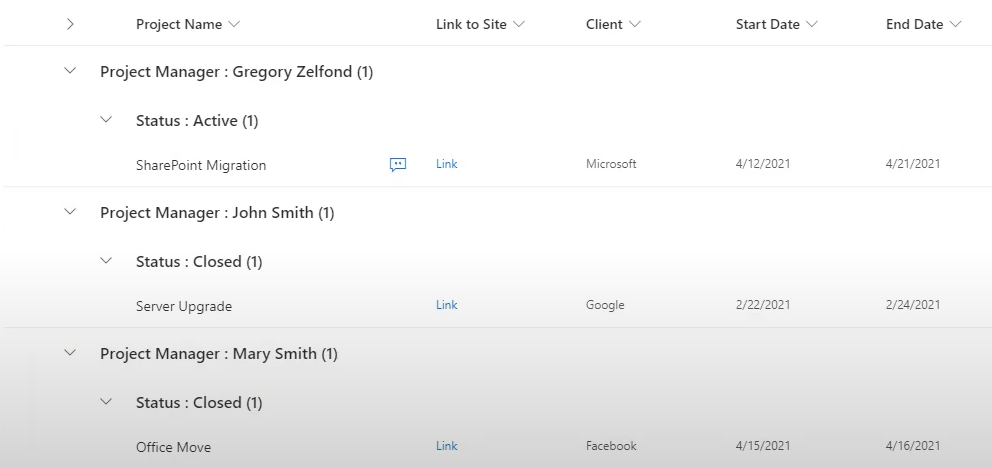Collapse Project Manager Gregory Zelfond group

tap(70, 72)
